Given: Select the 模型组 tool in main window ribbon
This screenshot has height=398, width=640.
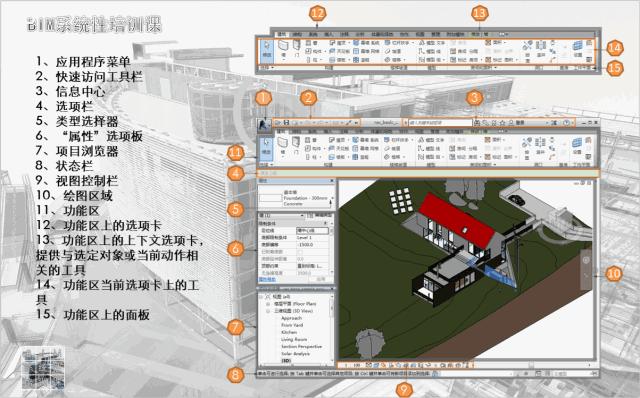Looking at the screenshot, I should click(x=430, y=157).
